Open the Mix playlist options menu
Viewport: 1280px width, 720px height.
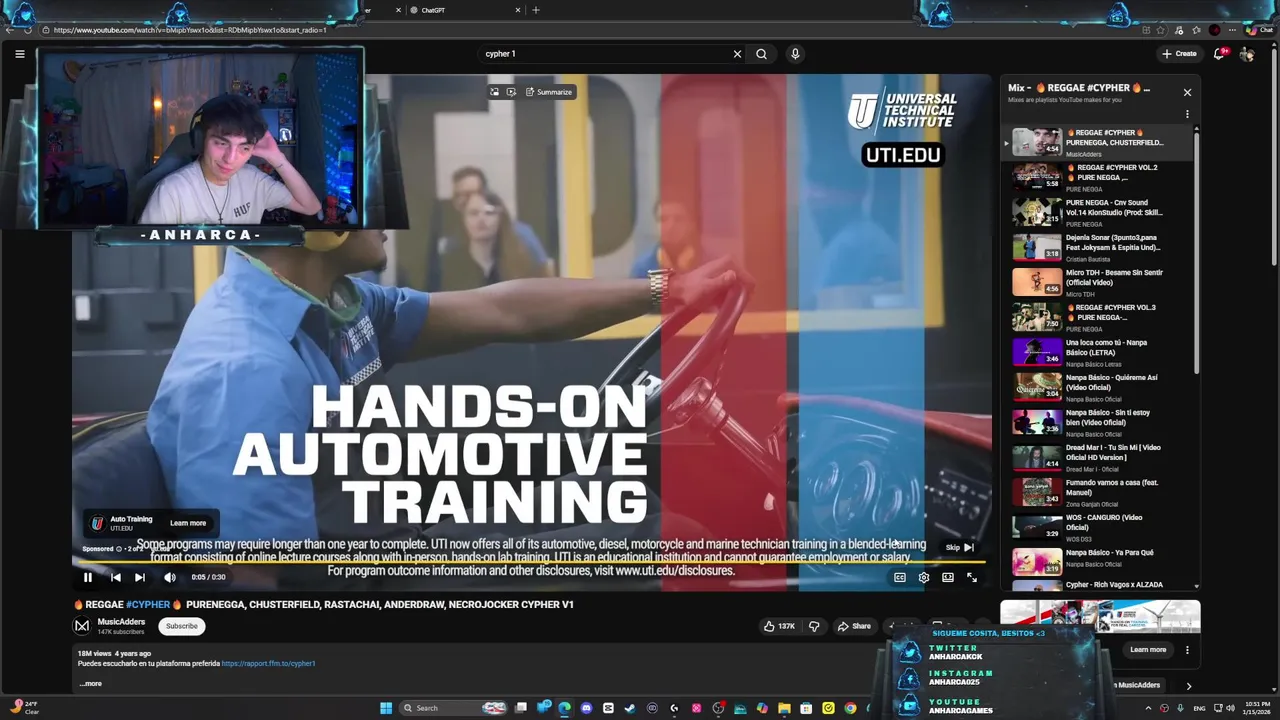[1187, 114]
